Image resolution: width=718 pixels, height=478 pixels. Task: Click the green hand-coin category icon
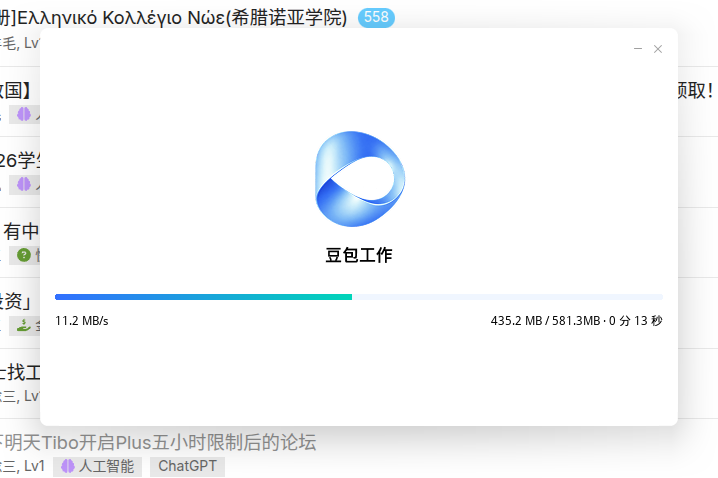(23, 326)
